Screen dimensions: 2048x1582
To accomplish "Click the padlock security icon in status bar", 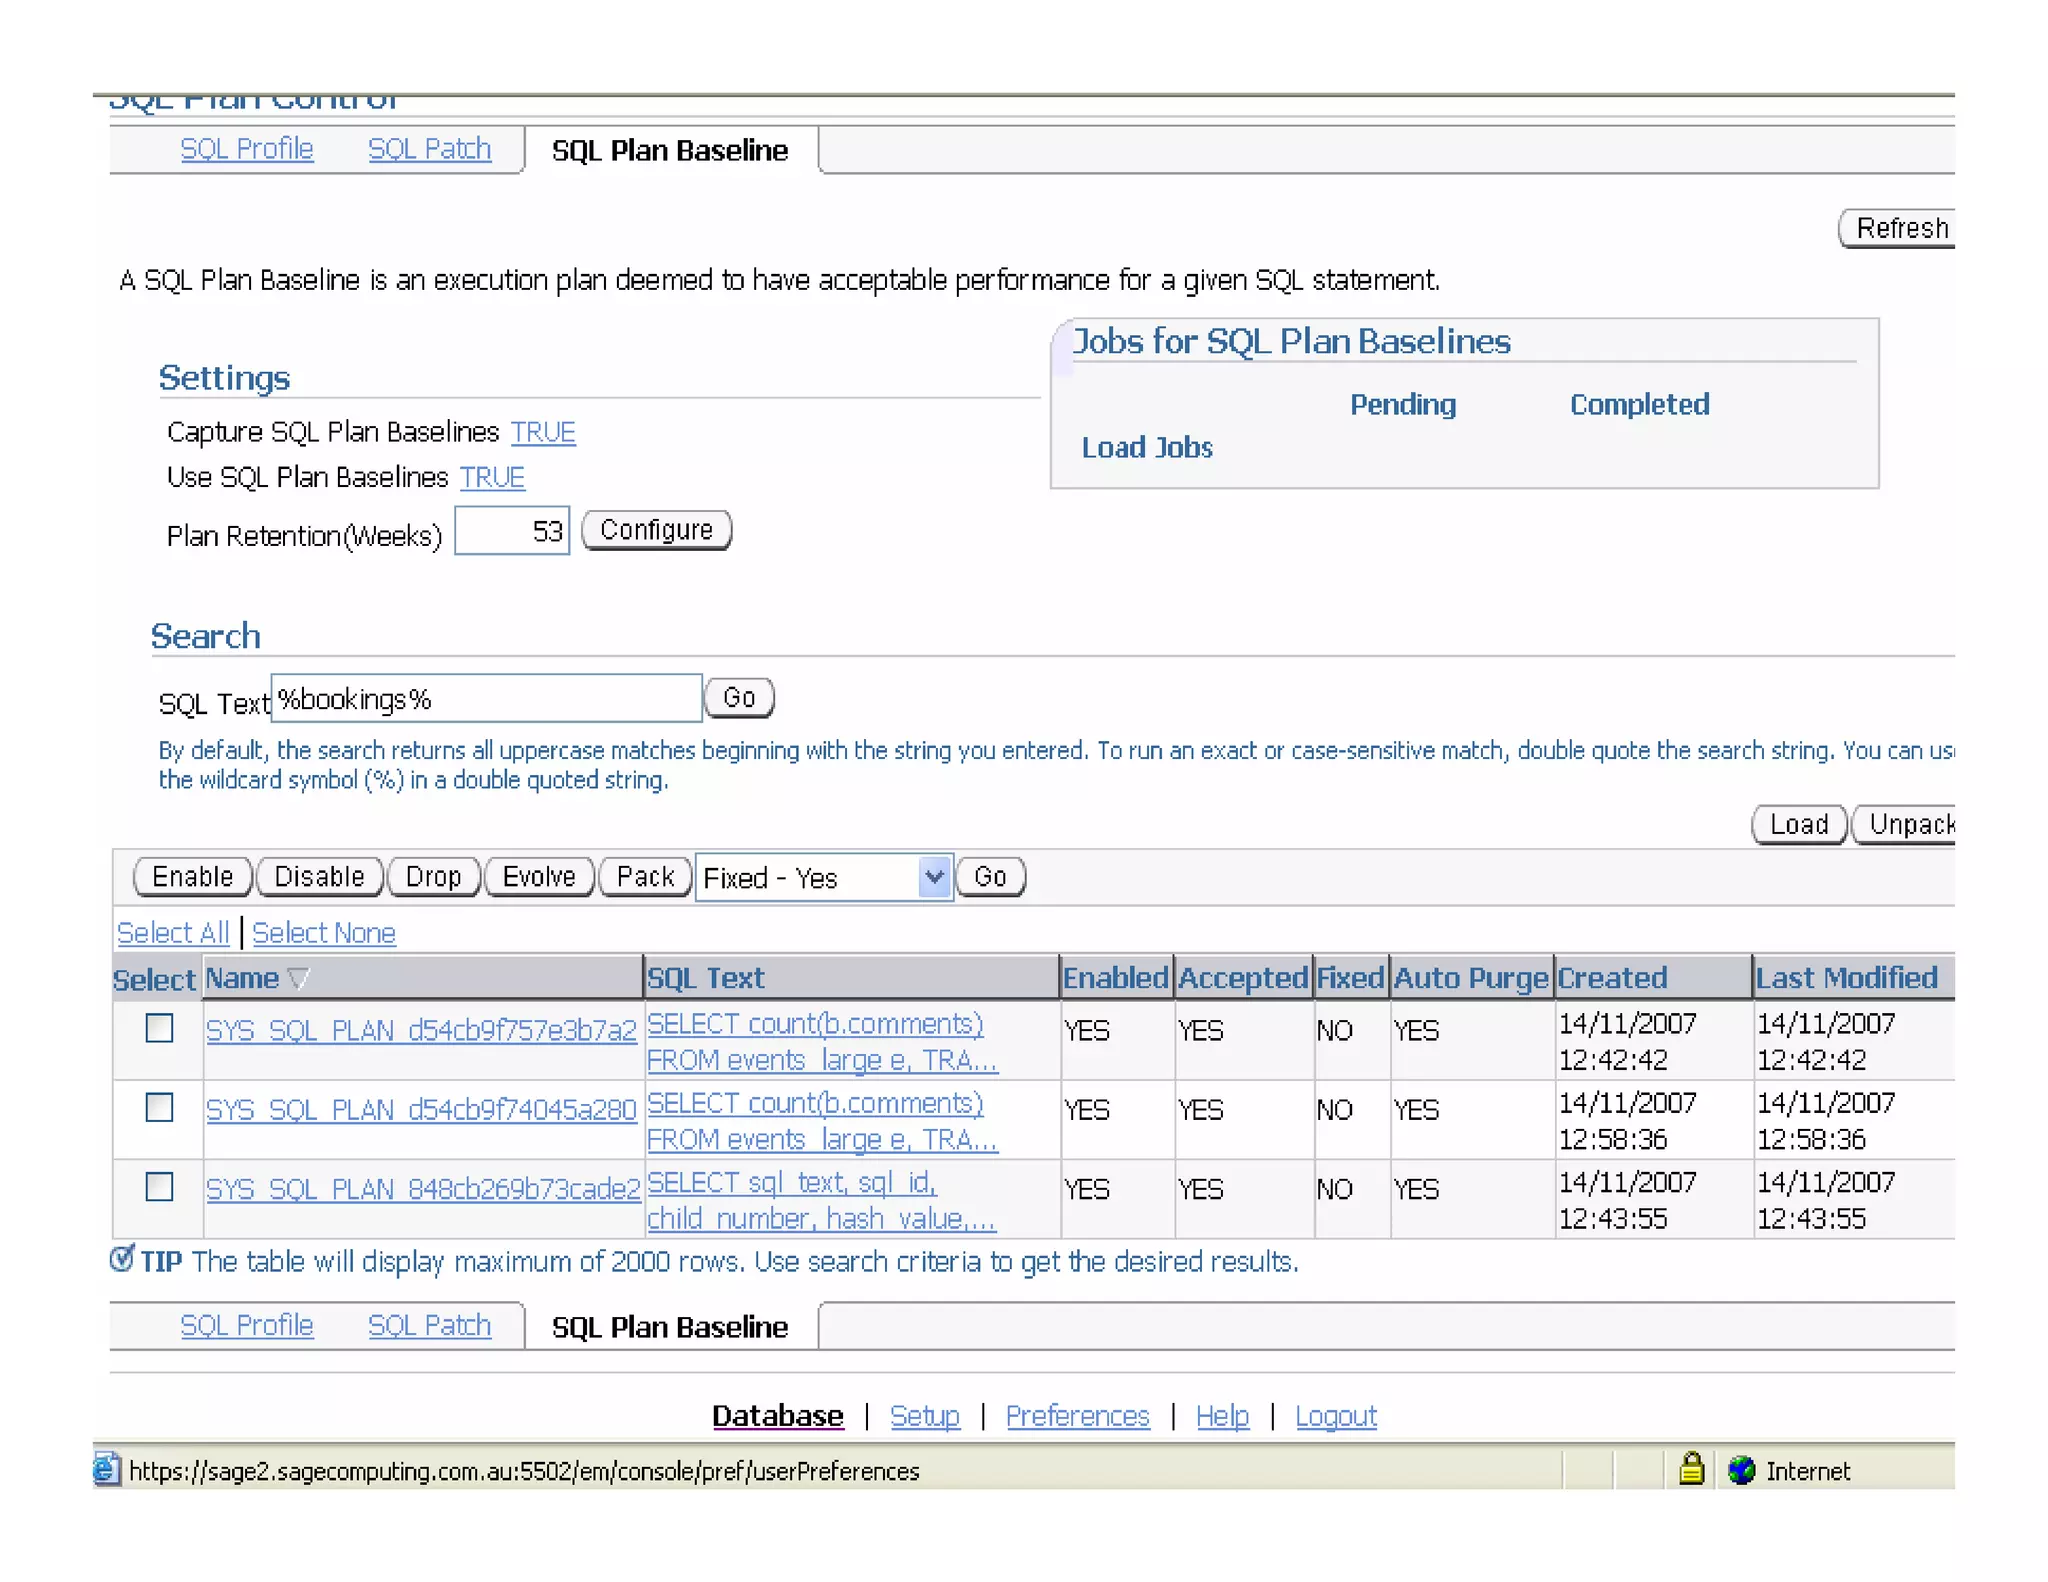I will 1690,1468.
